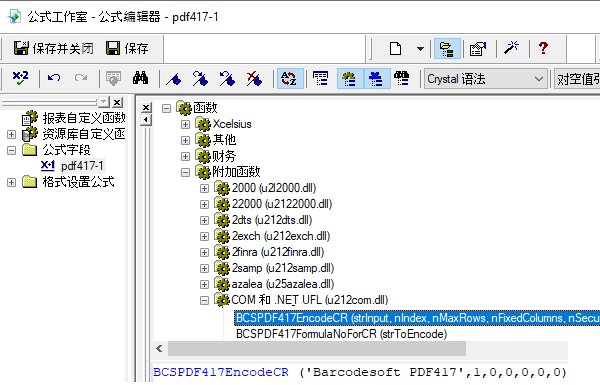Click the 公式字段 folder label

click(x=66, y=150)
